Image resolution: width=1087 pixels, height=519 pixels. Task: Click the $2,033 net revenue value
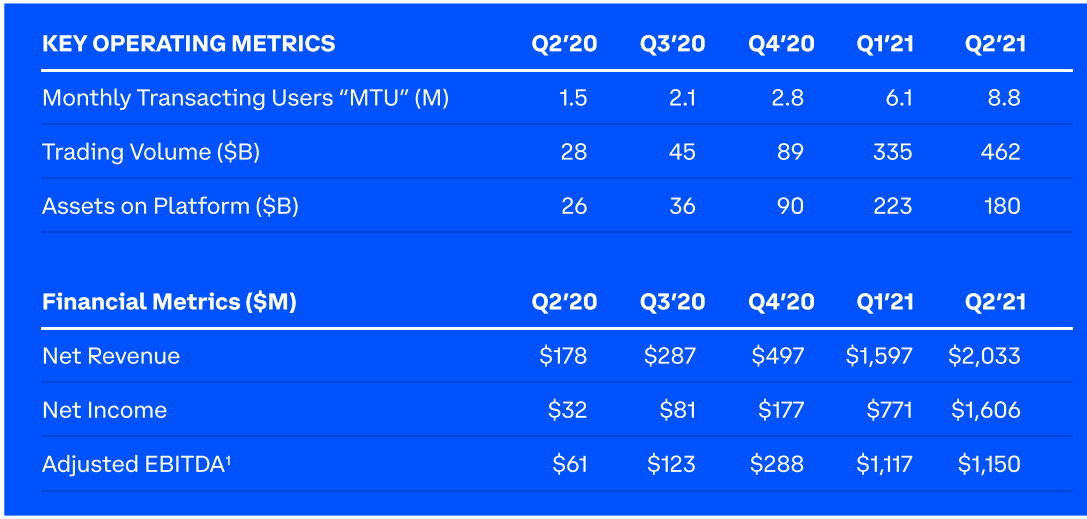[x=984, y=356]
